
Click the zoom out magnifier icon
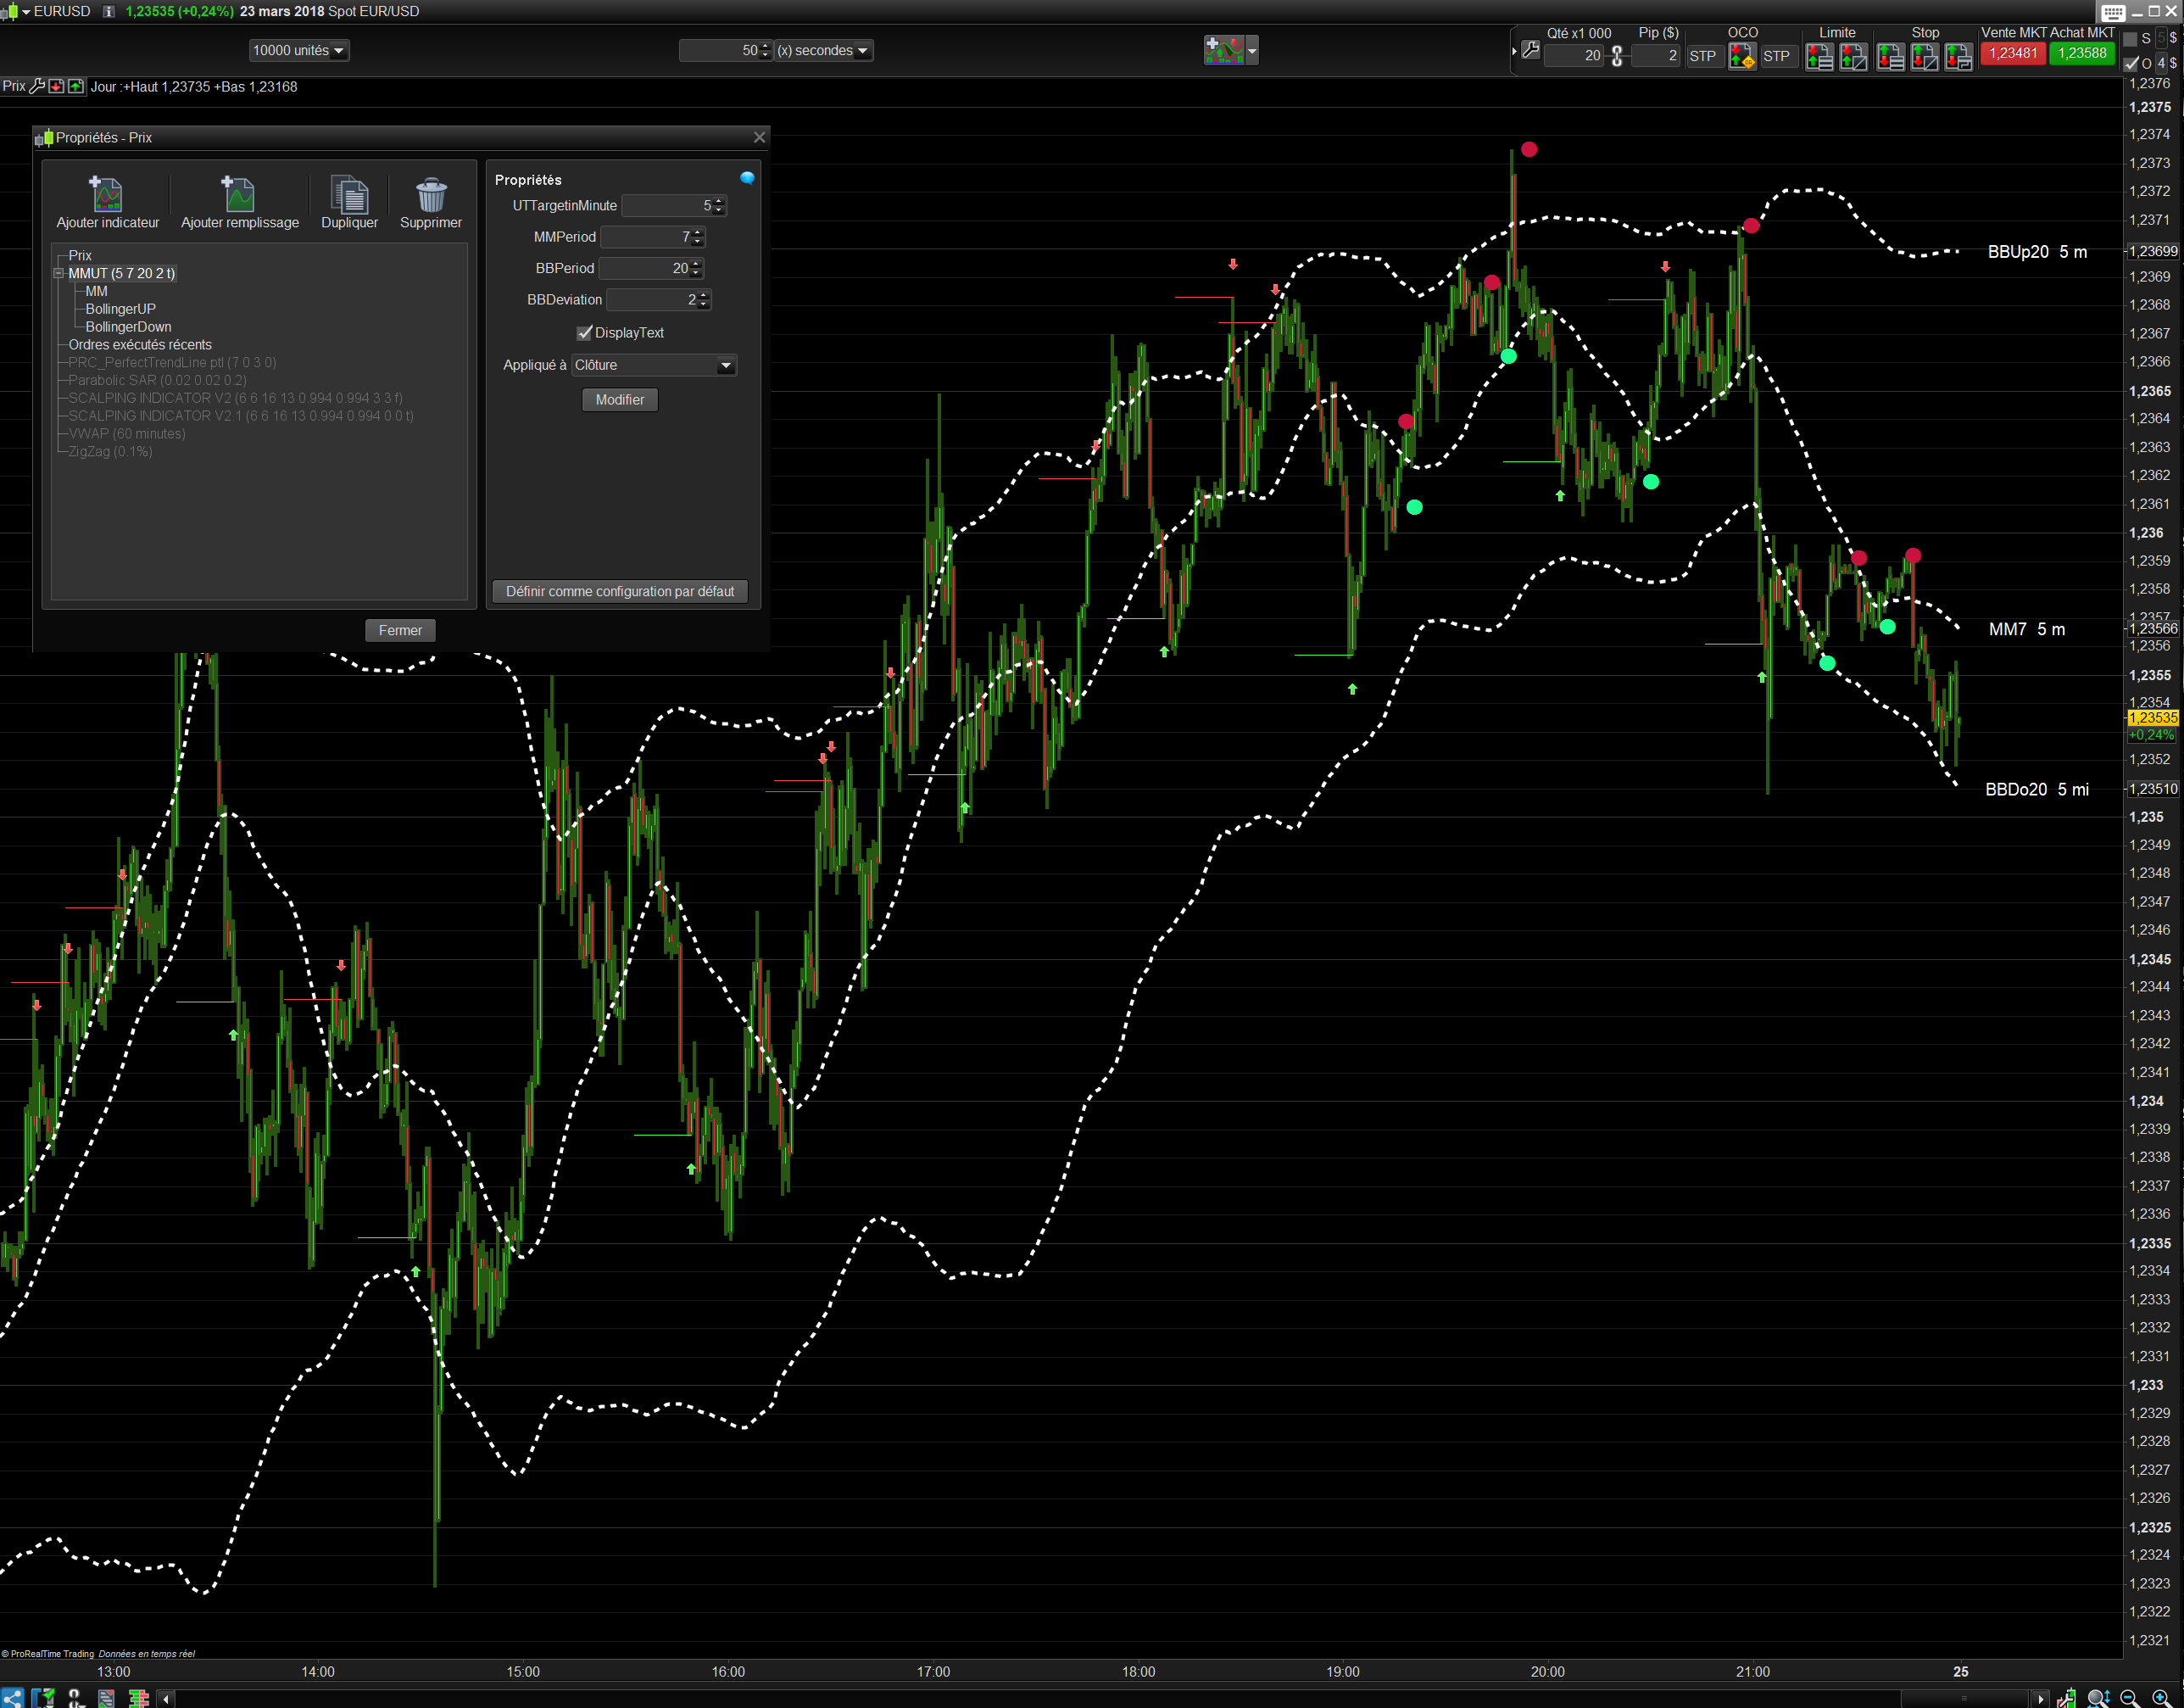click(2129, 1698)
